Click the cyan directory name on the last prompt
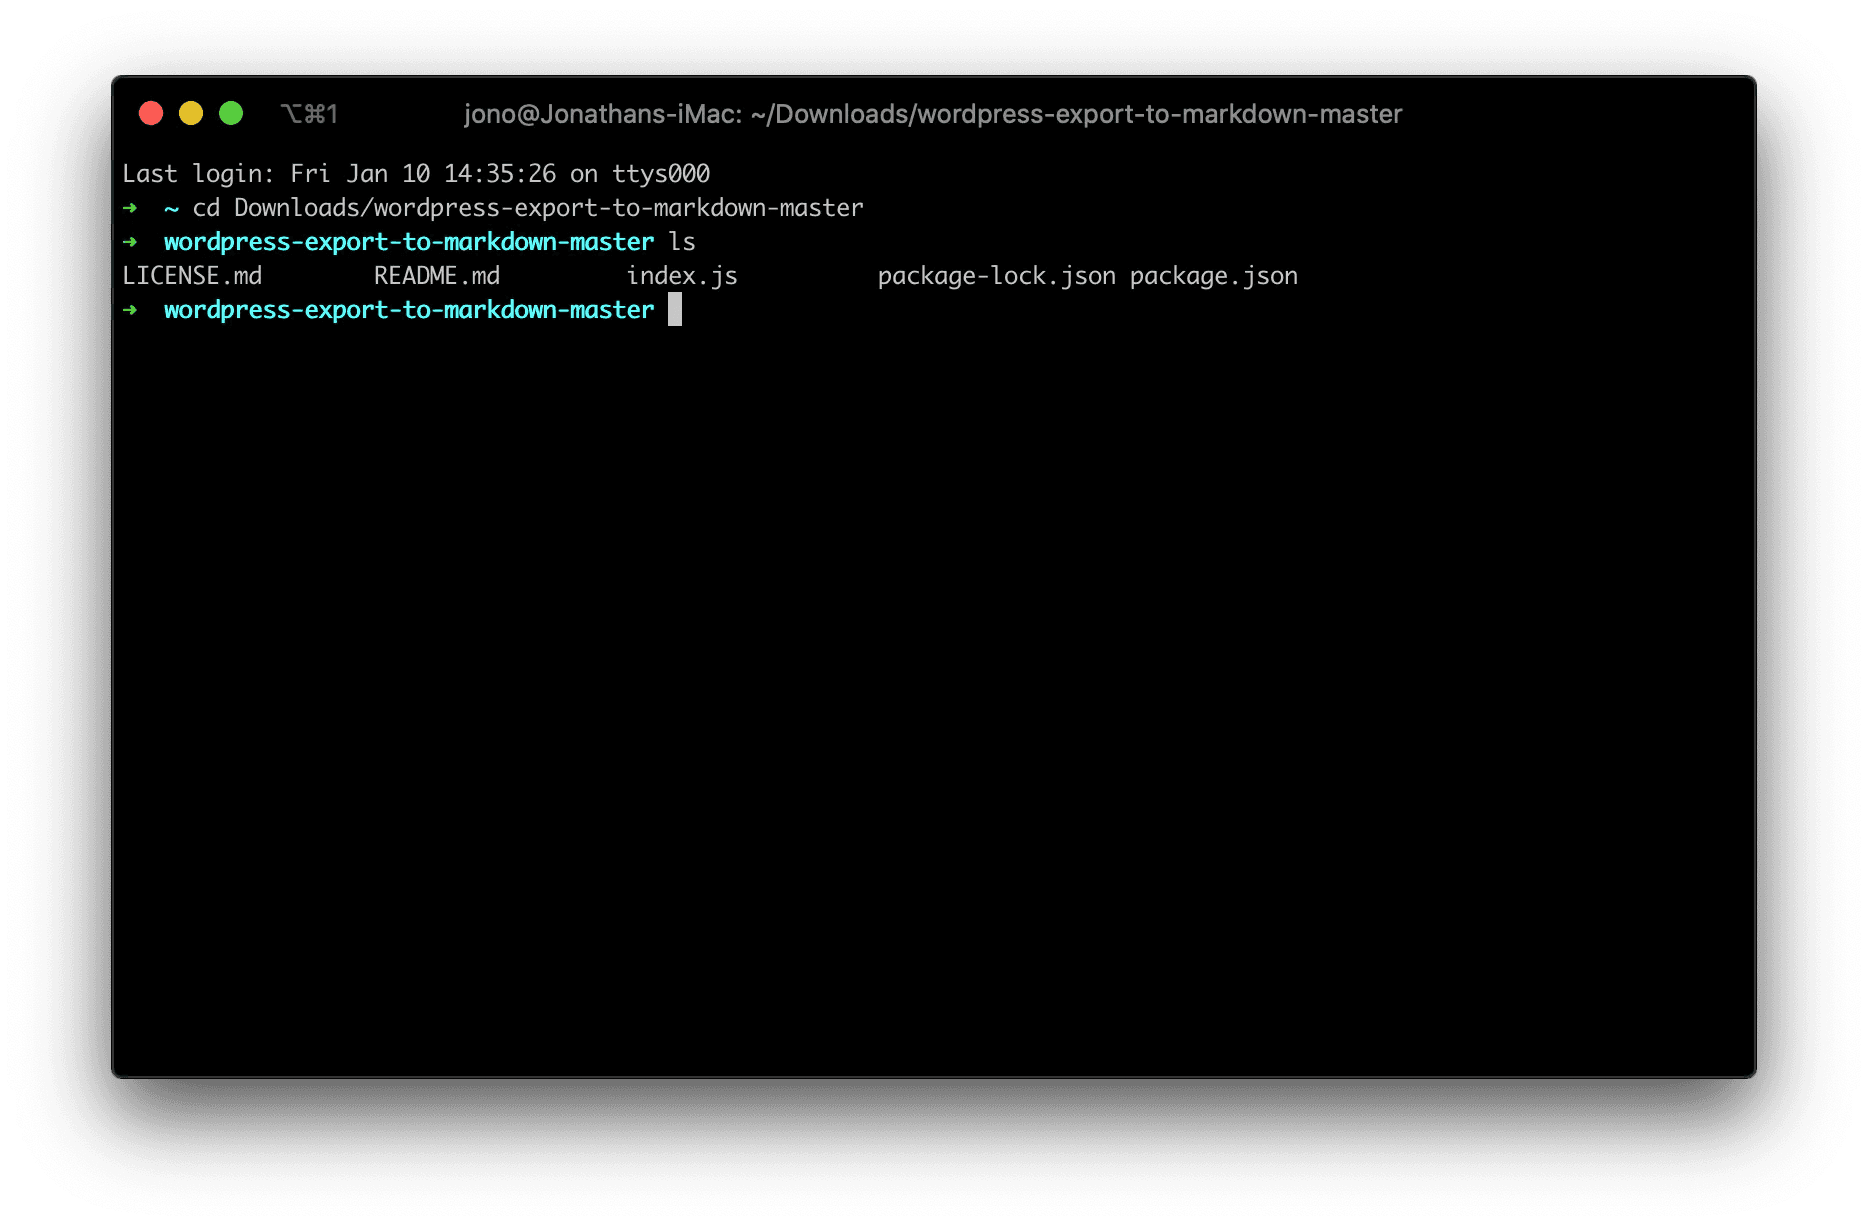 coord(409,310)
